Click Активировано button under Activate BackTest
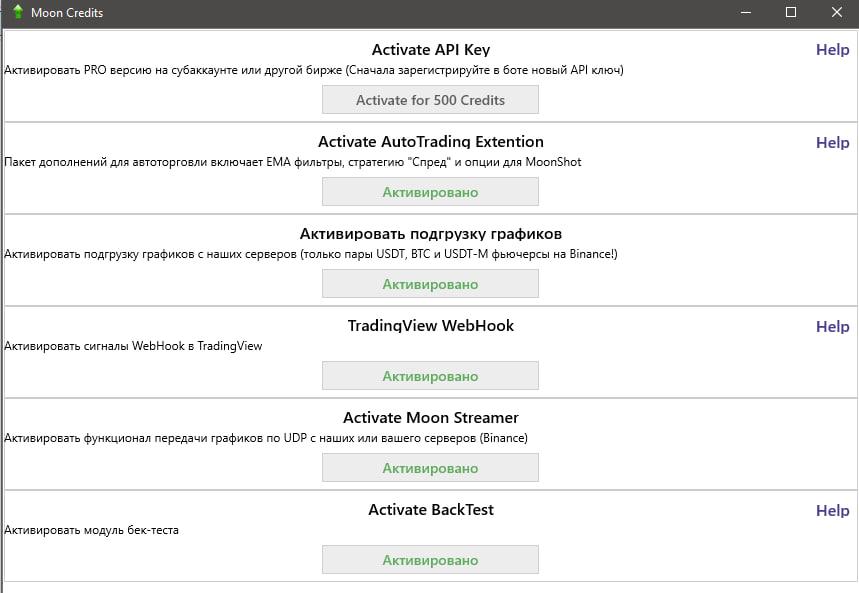Screen dimensions: 859x593 pyautogui.click(x=430, y=560)
